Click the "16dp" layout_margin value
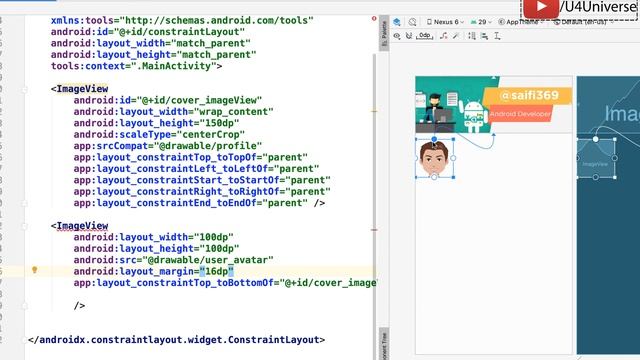Screen dimensions: 640x360 tap(216, 271)
